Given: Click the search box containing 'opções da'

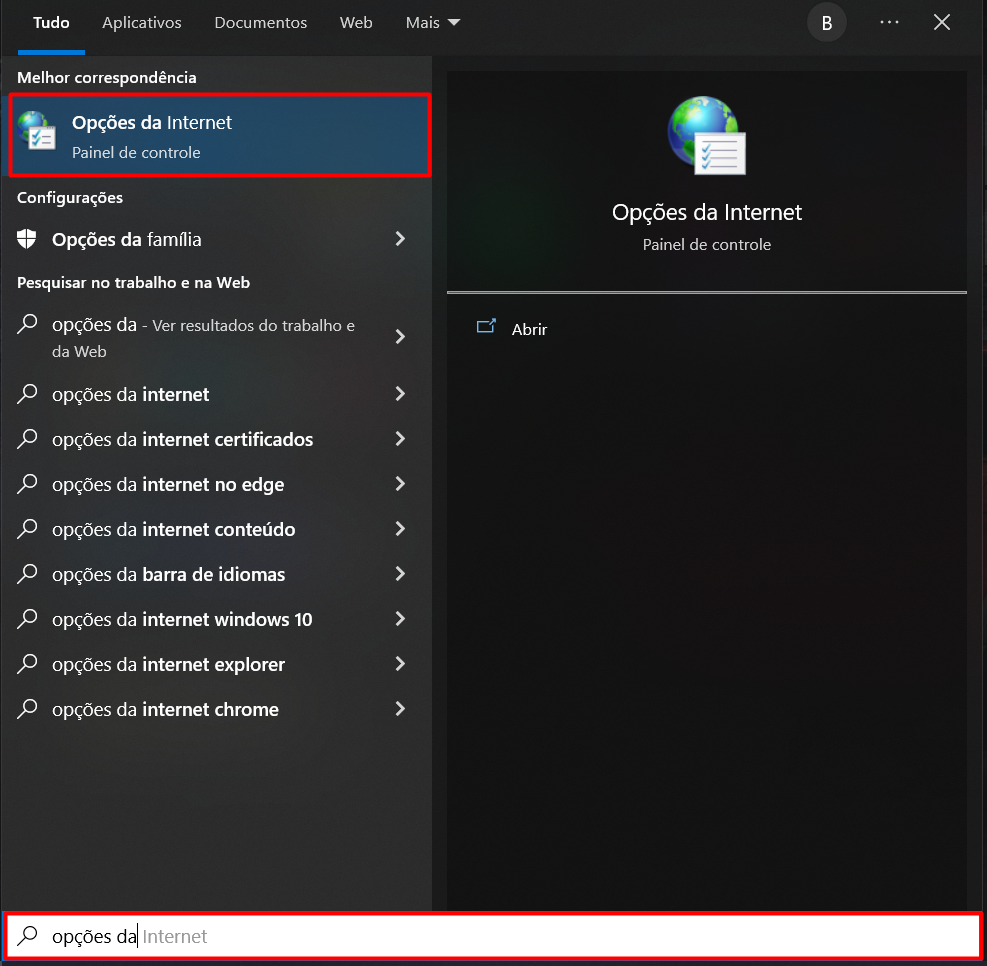Looking at the screenshot, I should coord(493,936).
